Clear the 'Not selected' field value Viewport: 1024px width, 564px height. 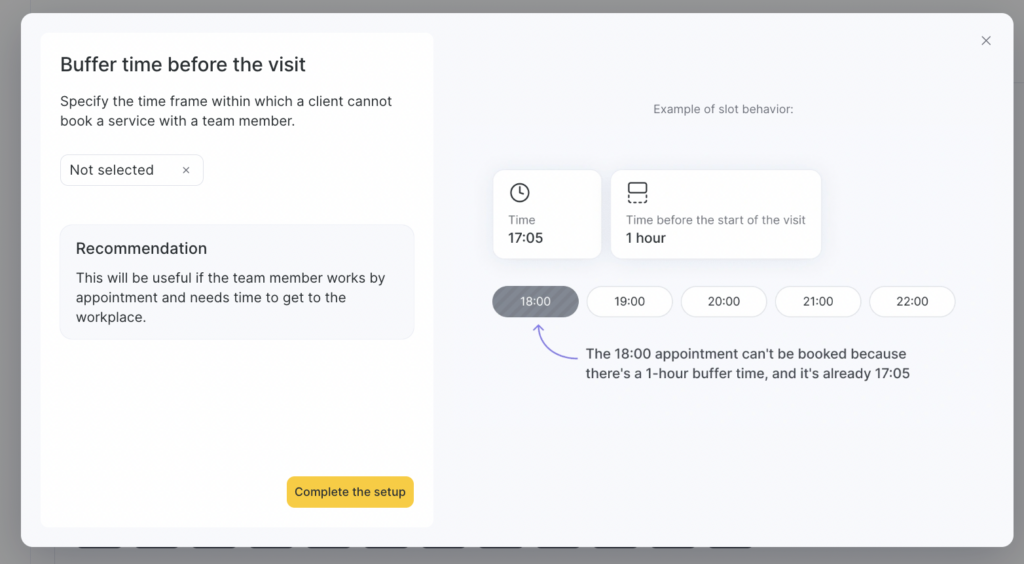[186, 170]
